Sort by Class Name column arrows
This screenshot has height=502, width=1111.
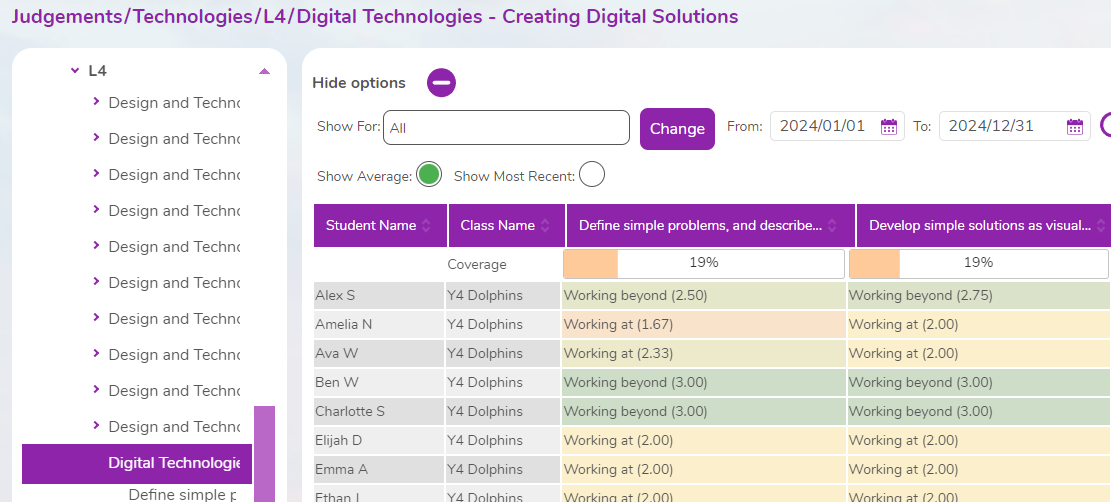click(545, 226)
